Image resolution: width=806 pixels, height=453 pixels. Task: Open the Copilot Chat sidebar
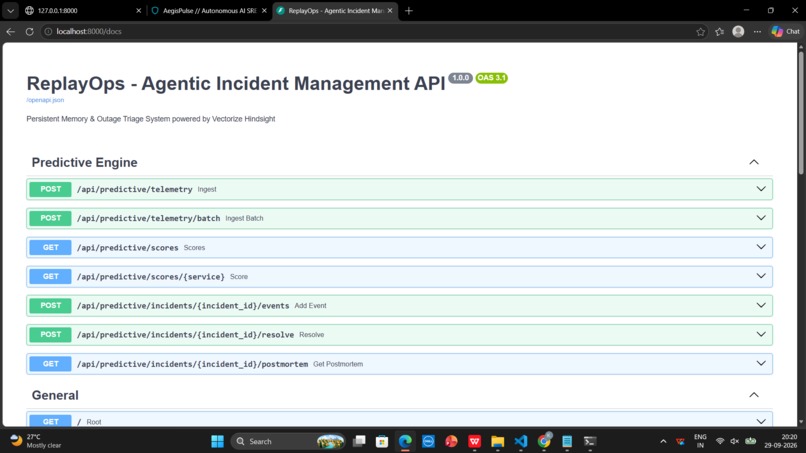pyautogui.click(x=786, y=31)
